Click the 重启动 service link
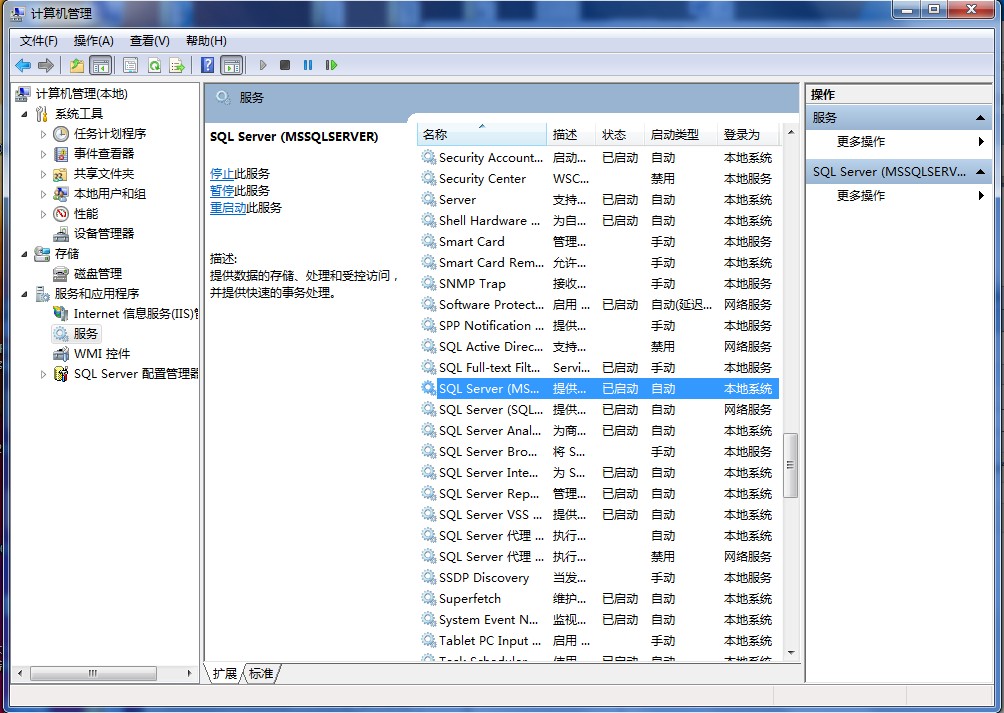This screenshot has height=713, width=1004. tap(228, 207)
